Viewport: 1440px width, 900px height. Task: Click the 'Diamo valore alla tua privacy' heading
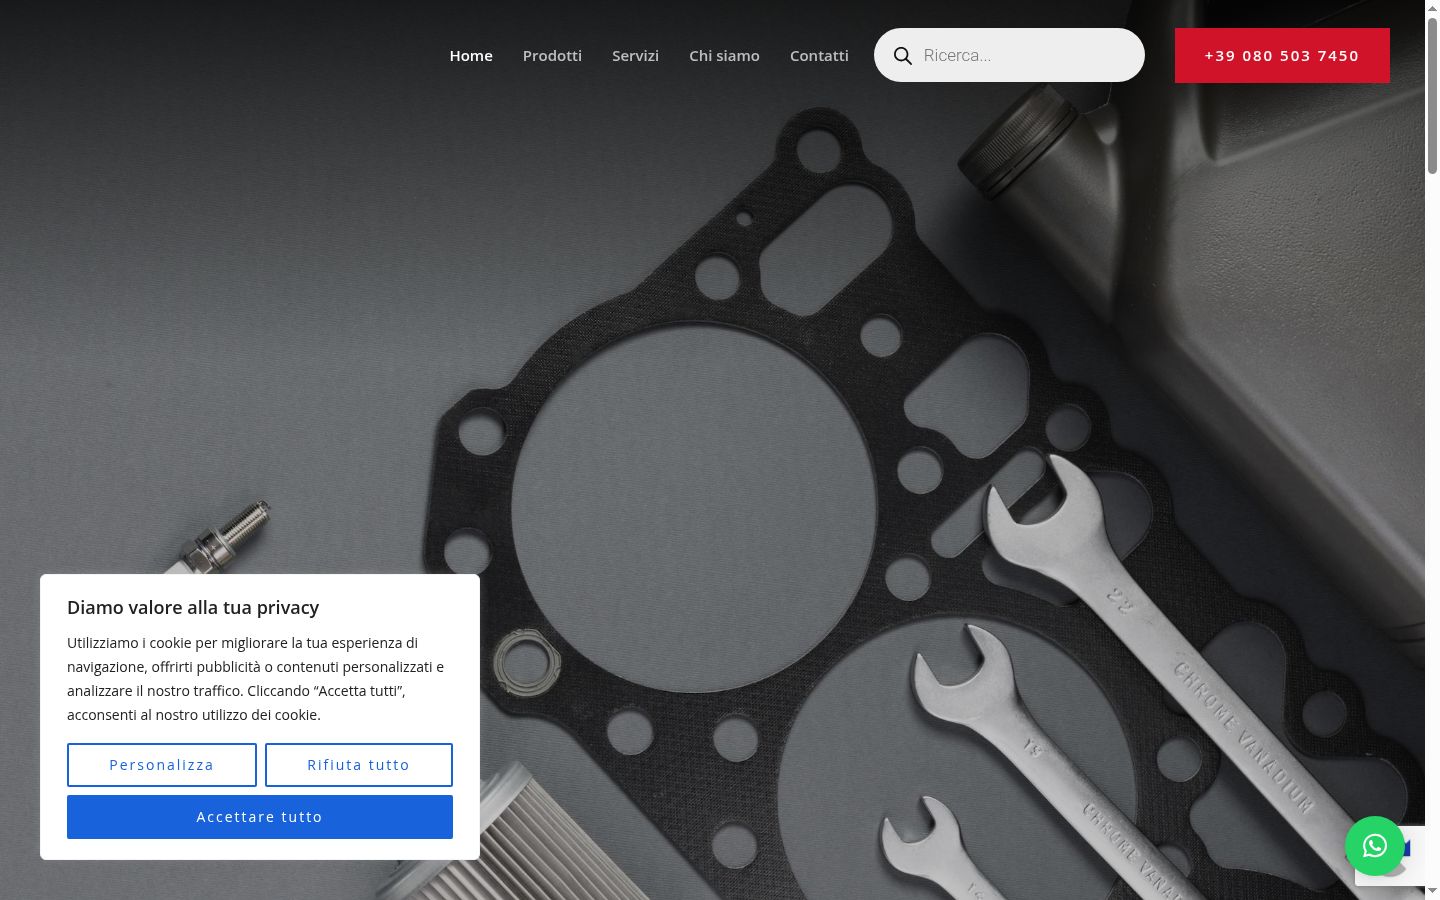tap(193, 608)
